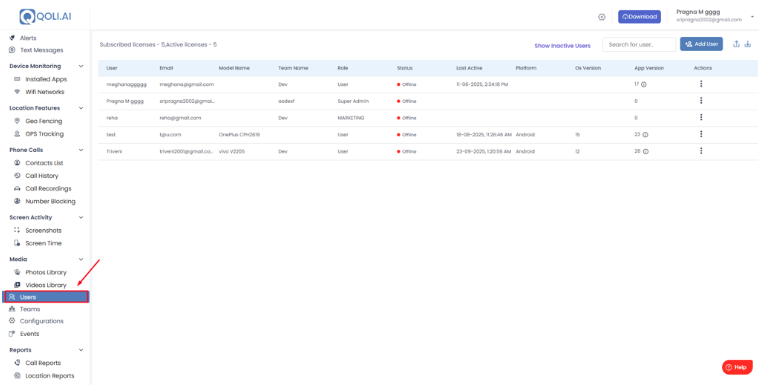Click the Geo Fencing pin icon
Viewport: 759px width, 385px height.
[x=17, y=121]
